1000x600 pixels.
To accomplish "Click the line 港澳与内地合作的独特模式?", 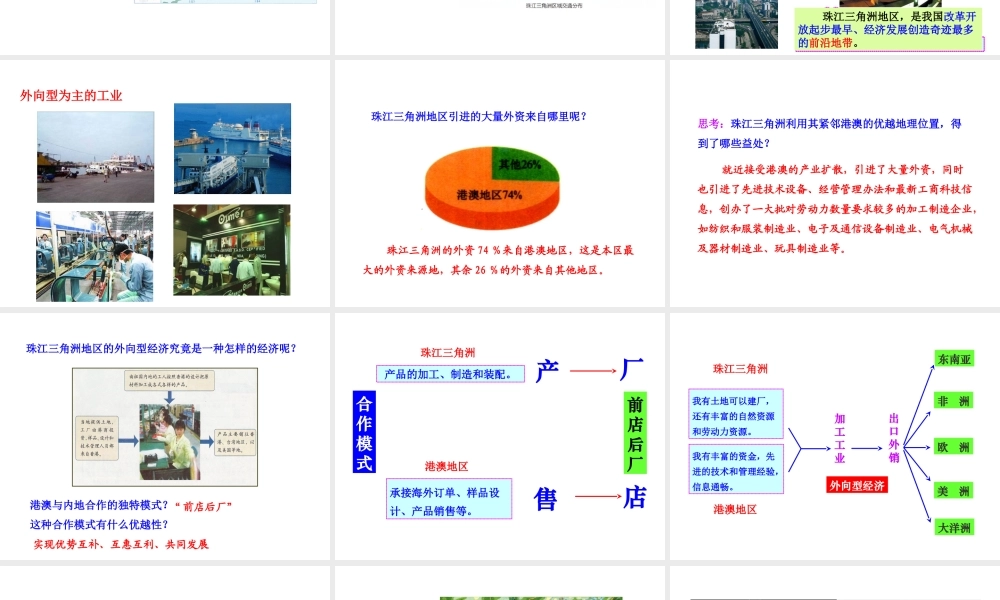I will pyautogui.click(x=99, y=505).
